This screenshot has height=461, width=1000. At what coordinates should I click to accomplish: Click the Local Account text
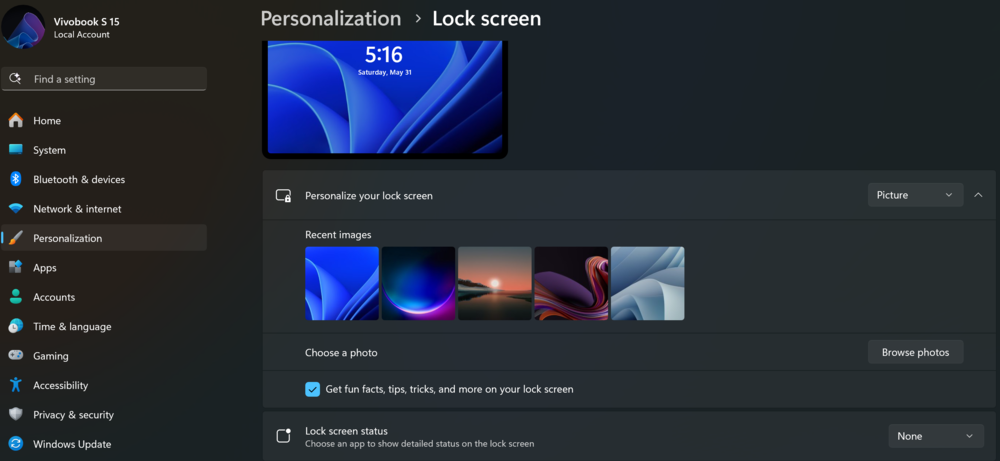tap(82, 34)
